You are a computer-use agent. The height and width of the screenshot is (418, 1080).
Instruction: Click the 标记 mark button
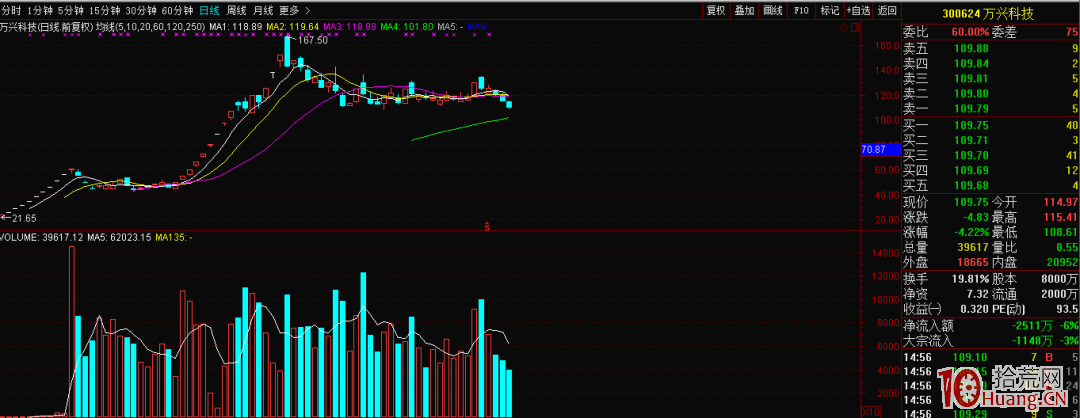[x=829, y=10]
